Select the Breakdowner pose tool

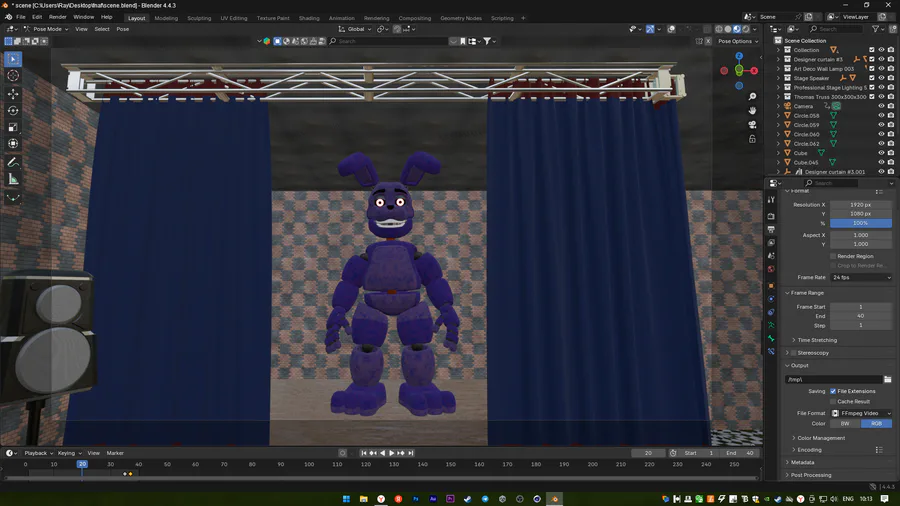pos(13,198)
